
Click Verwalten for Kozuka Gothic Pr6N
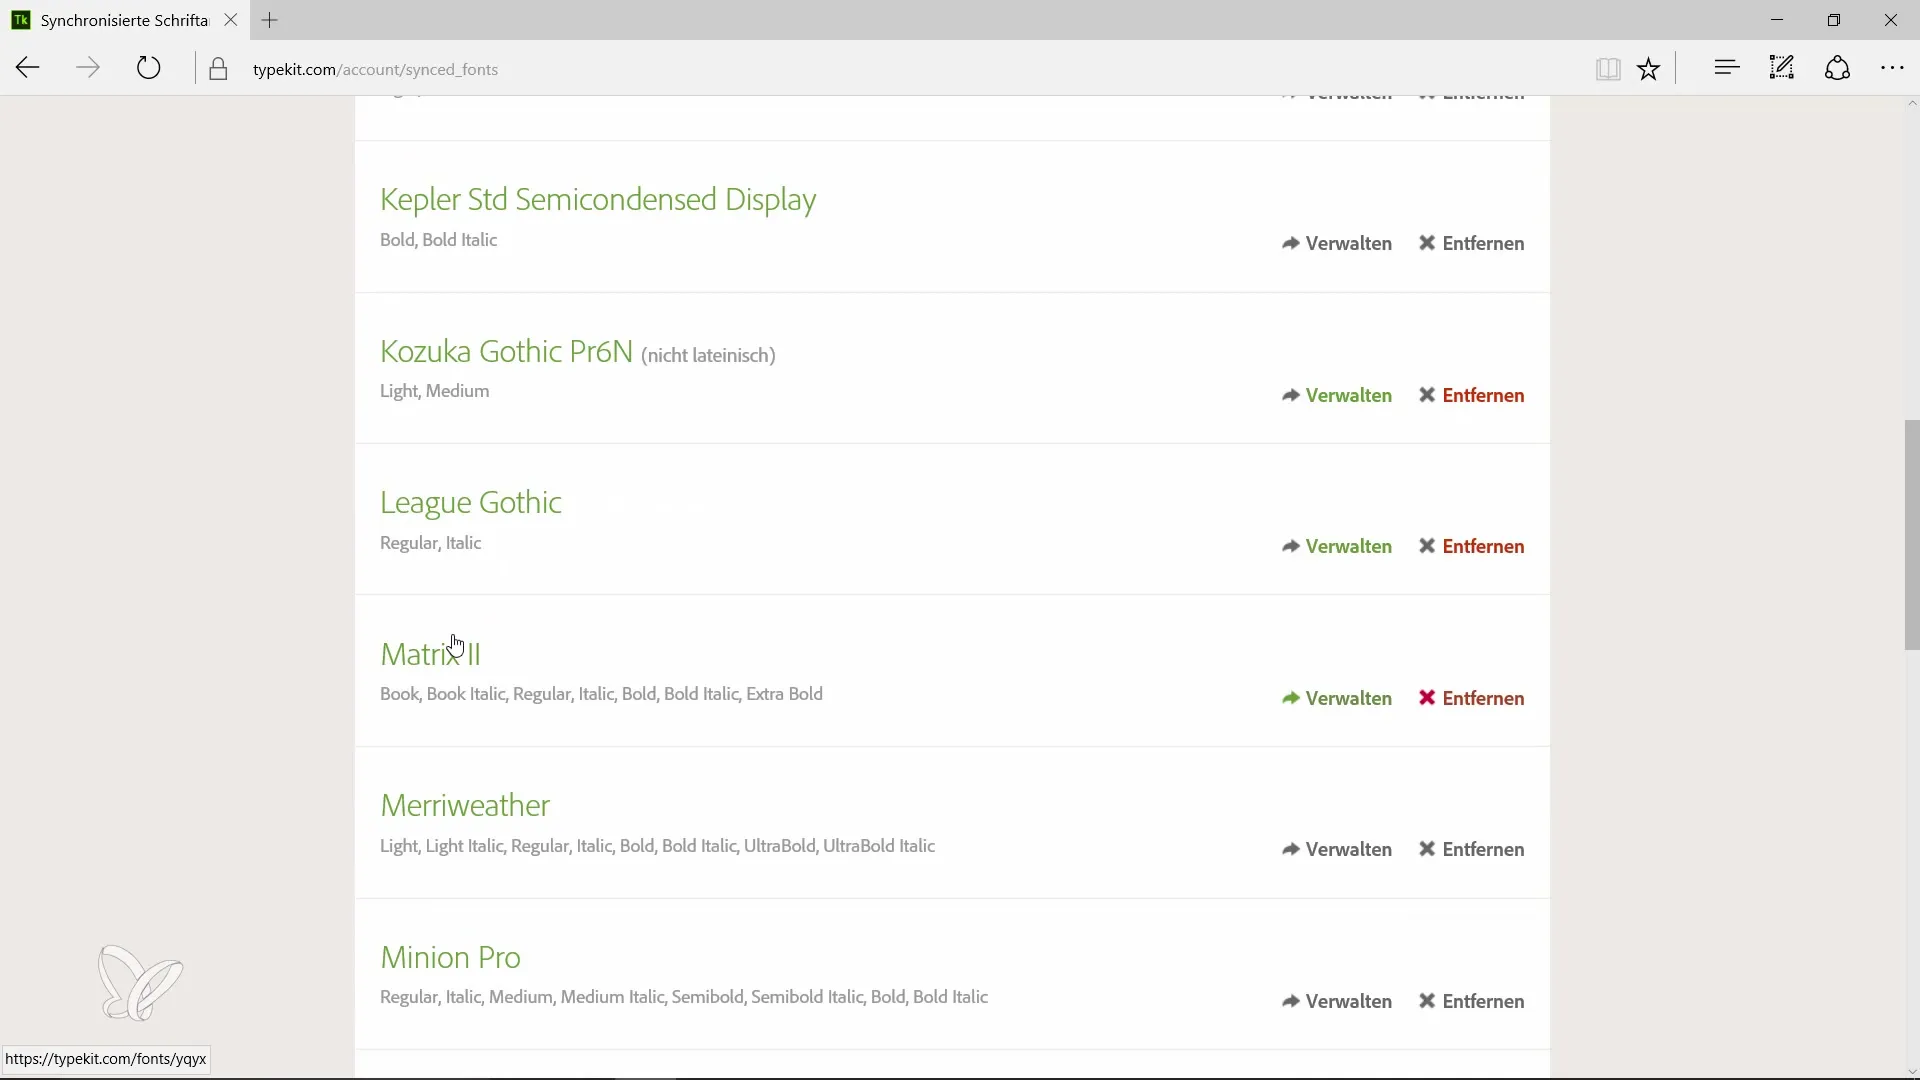pos(1337,396)
